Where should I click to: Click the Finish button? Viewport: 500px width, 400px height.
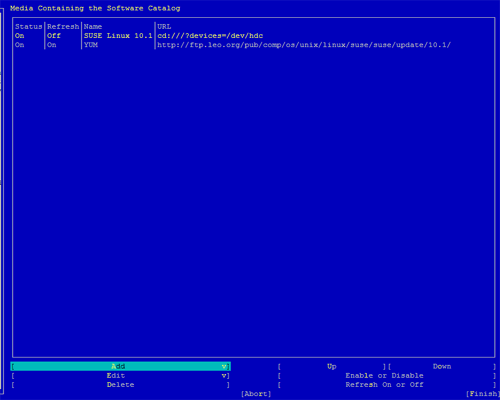483,394
